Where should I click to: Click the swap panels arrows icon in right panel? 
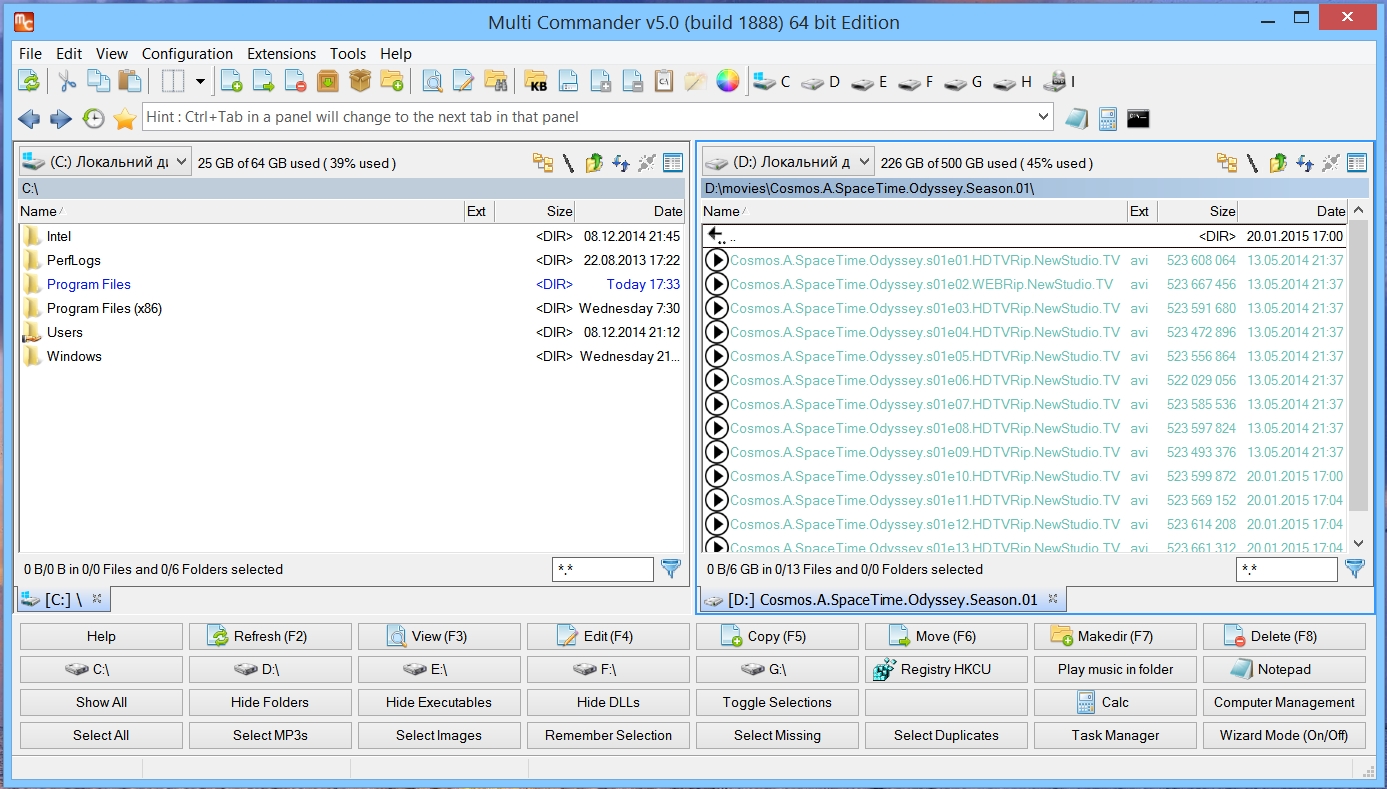1304,163
